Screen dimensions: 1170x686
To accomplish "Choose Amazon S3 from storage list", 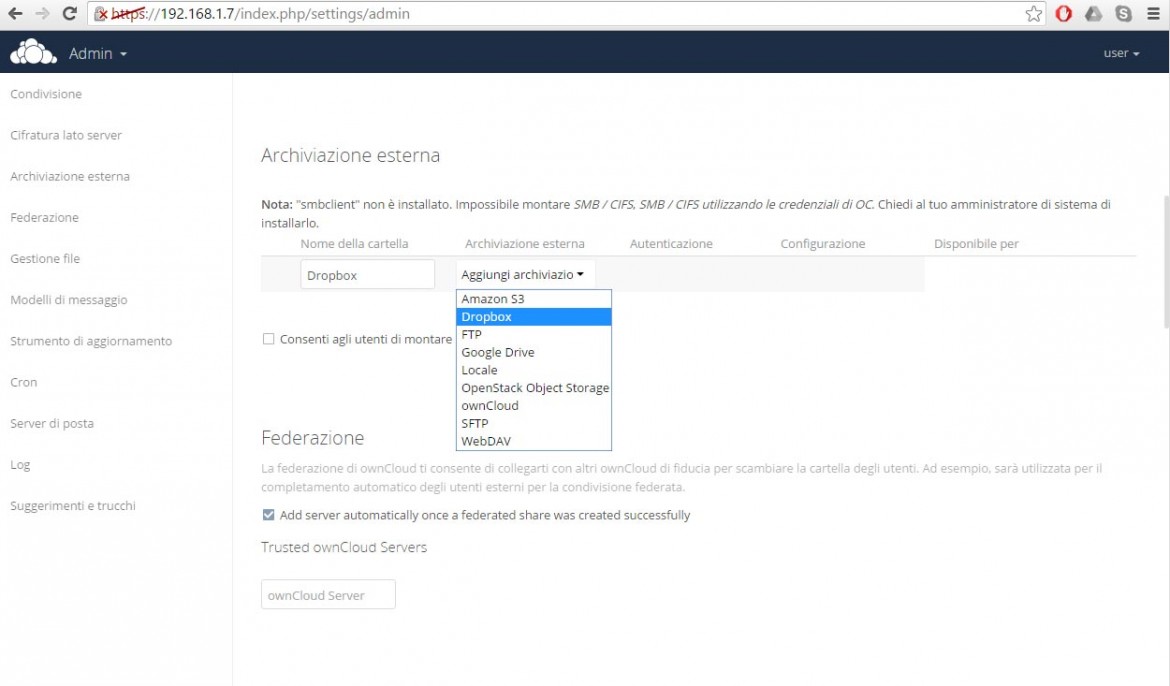I will pyautogui.click(x=534, y=299).
